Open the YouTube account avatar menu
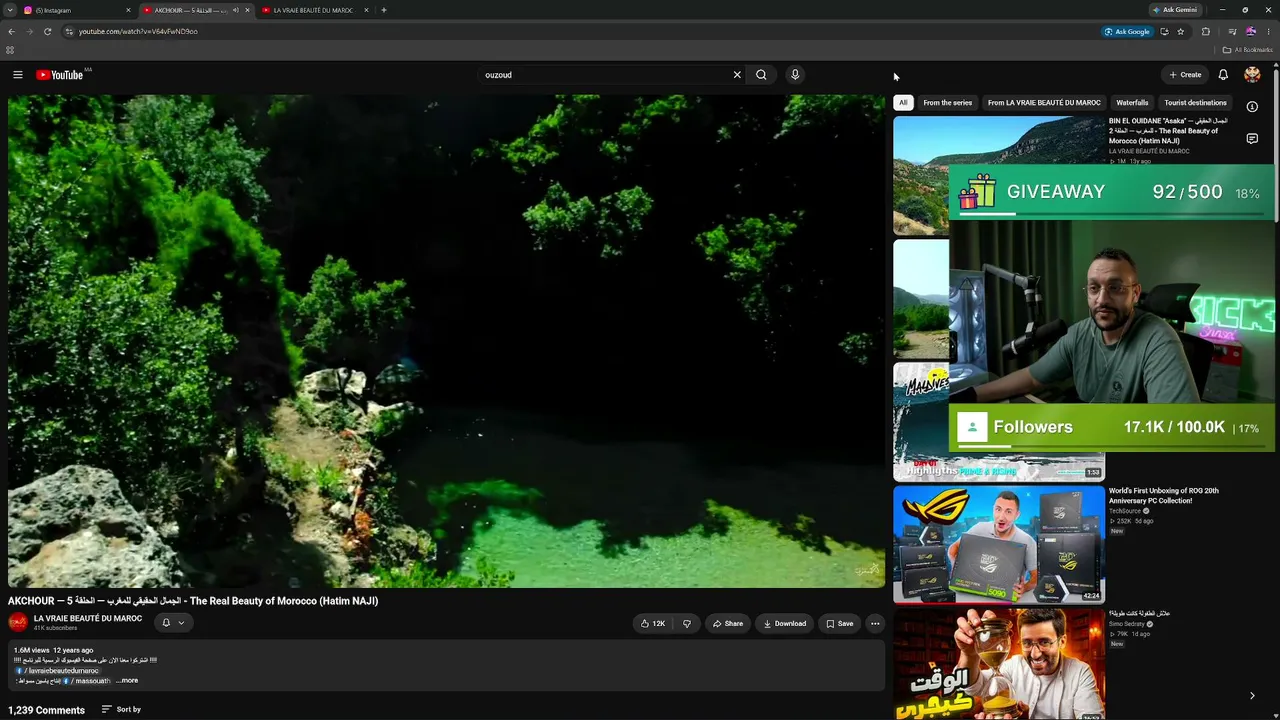1280x720 pixels. tap(1252, 75)
